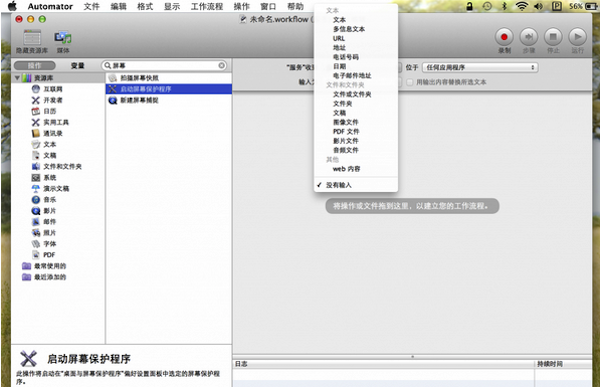Screen dimensions: 600x387
Task: Select the 字体 library category
Action: tap(49, 244)
